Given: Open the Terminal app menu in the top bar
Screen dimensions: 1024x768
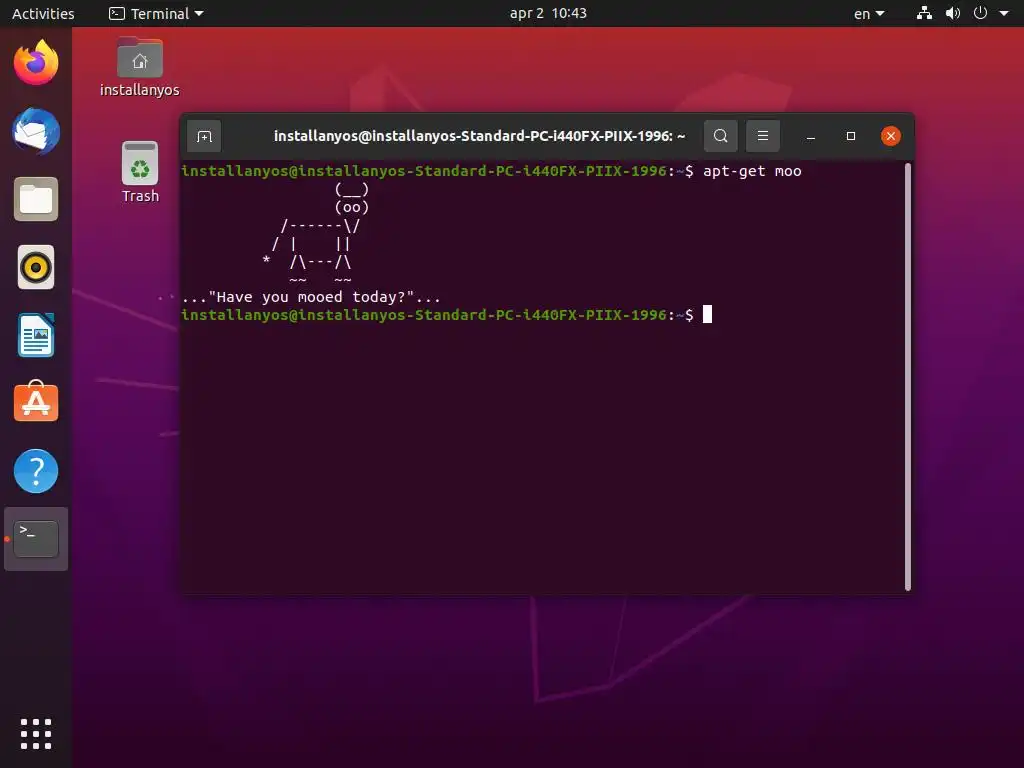Looking at the screenshot, I should click(156, 14).
